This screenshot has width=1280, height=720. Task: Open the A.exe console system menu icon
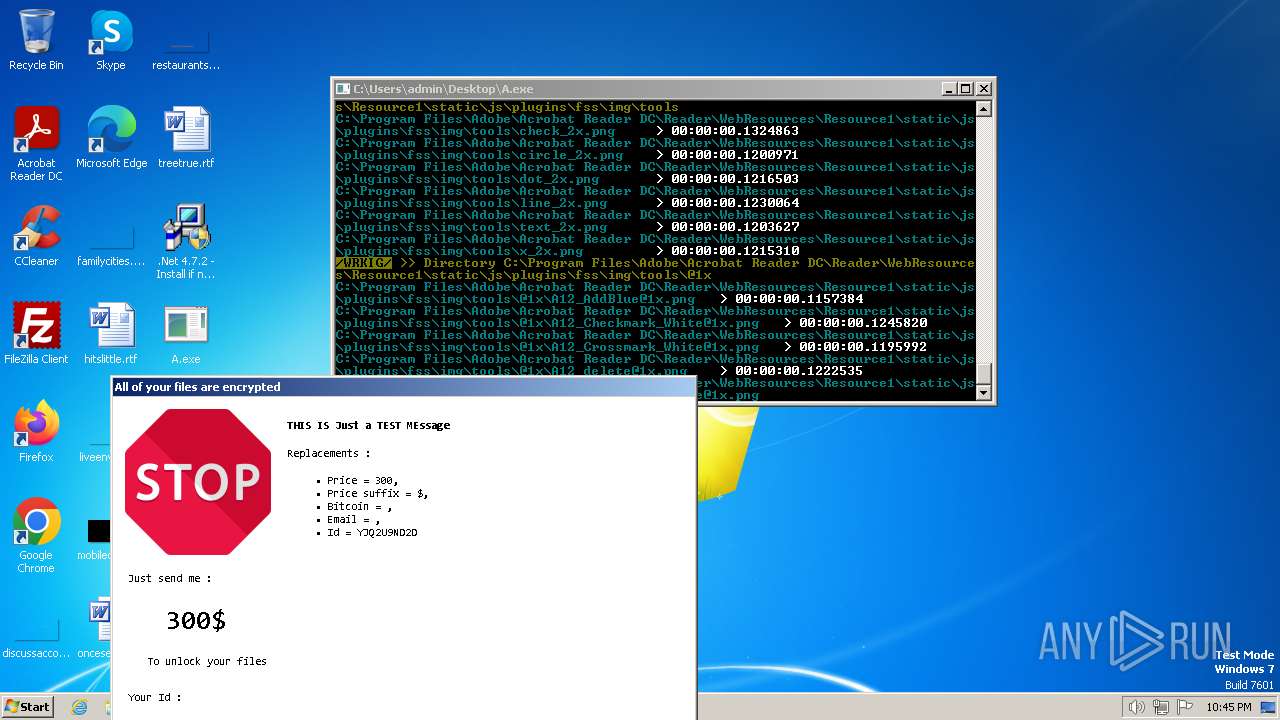pos(343,89)
